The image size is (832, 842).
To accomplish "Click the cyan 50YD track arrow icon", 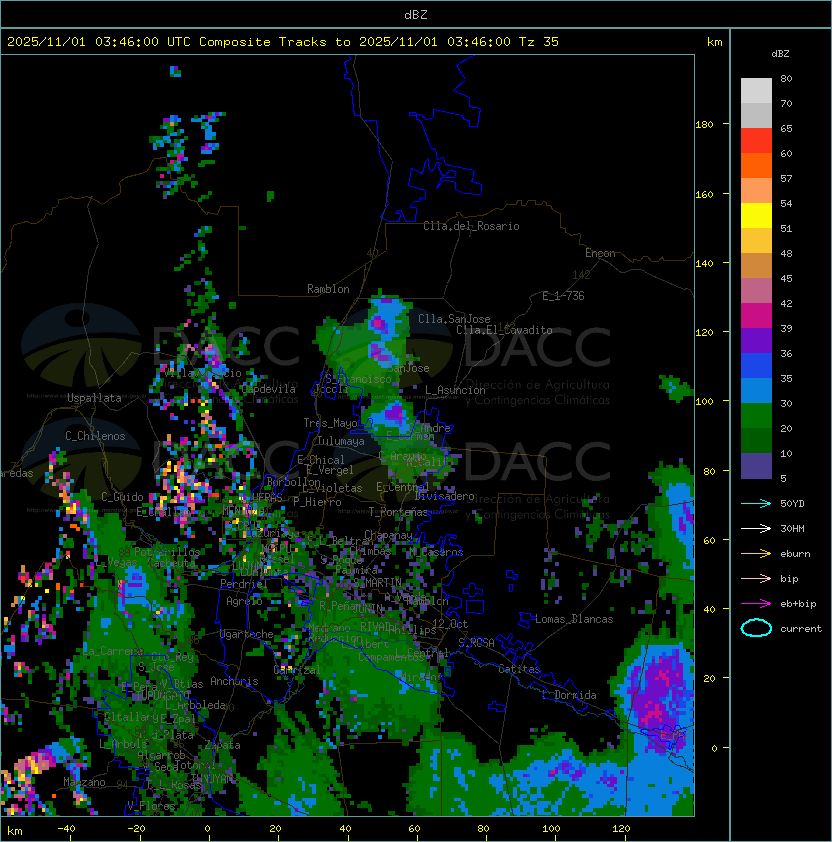I will coord(756,503).
